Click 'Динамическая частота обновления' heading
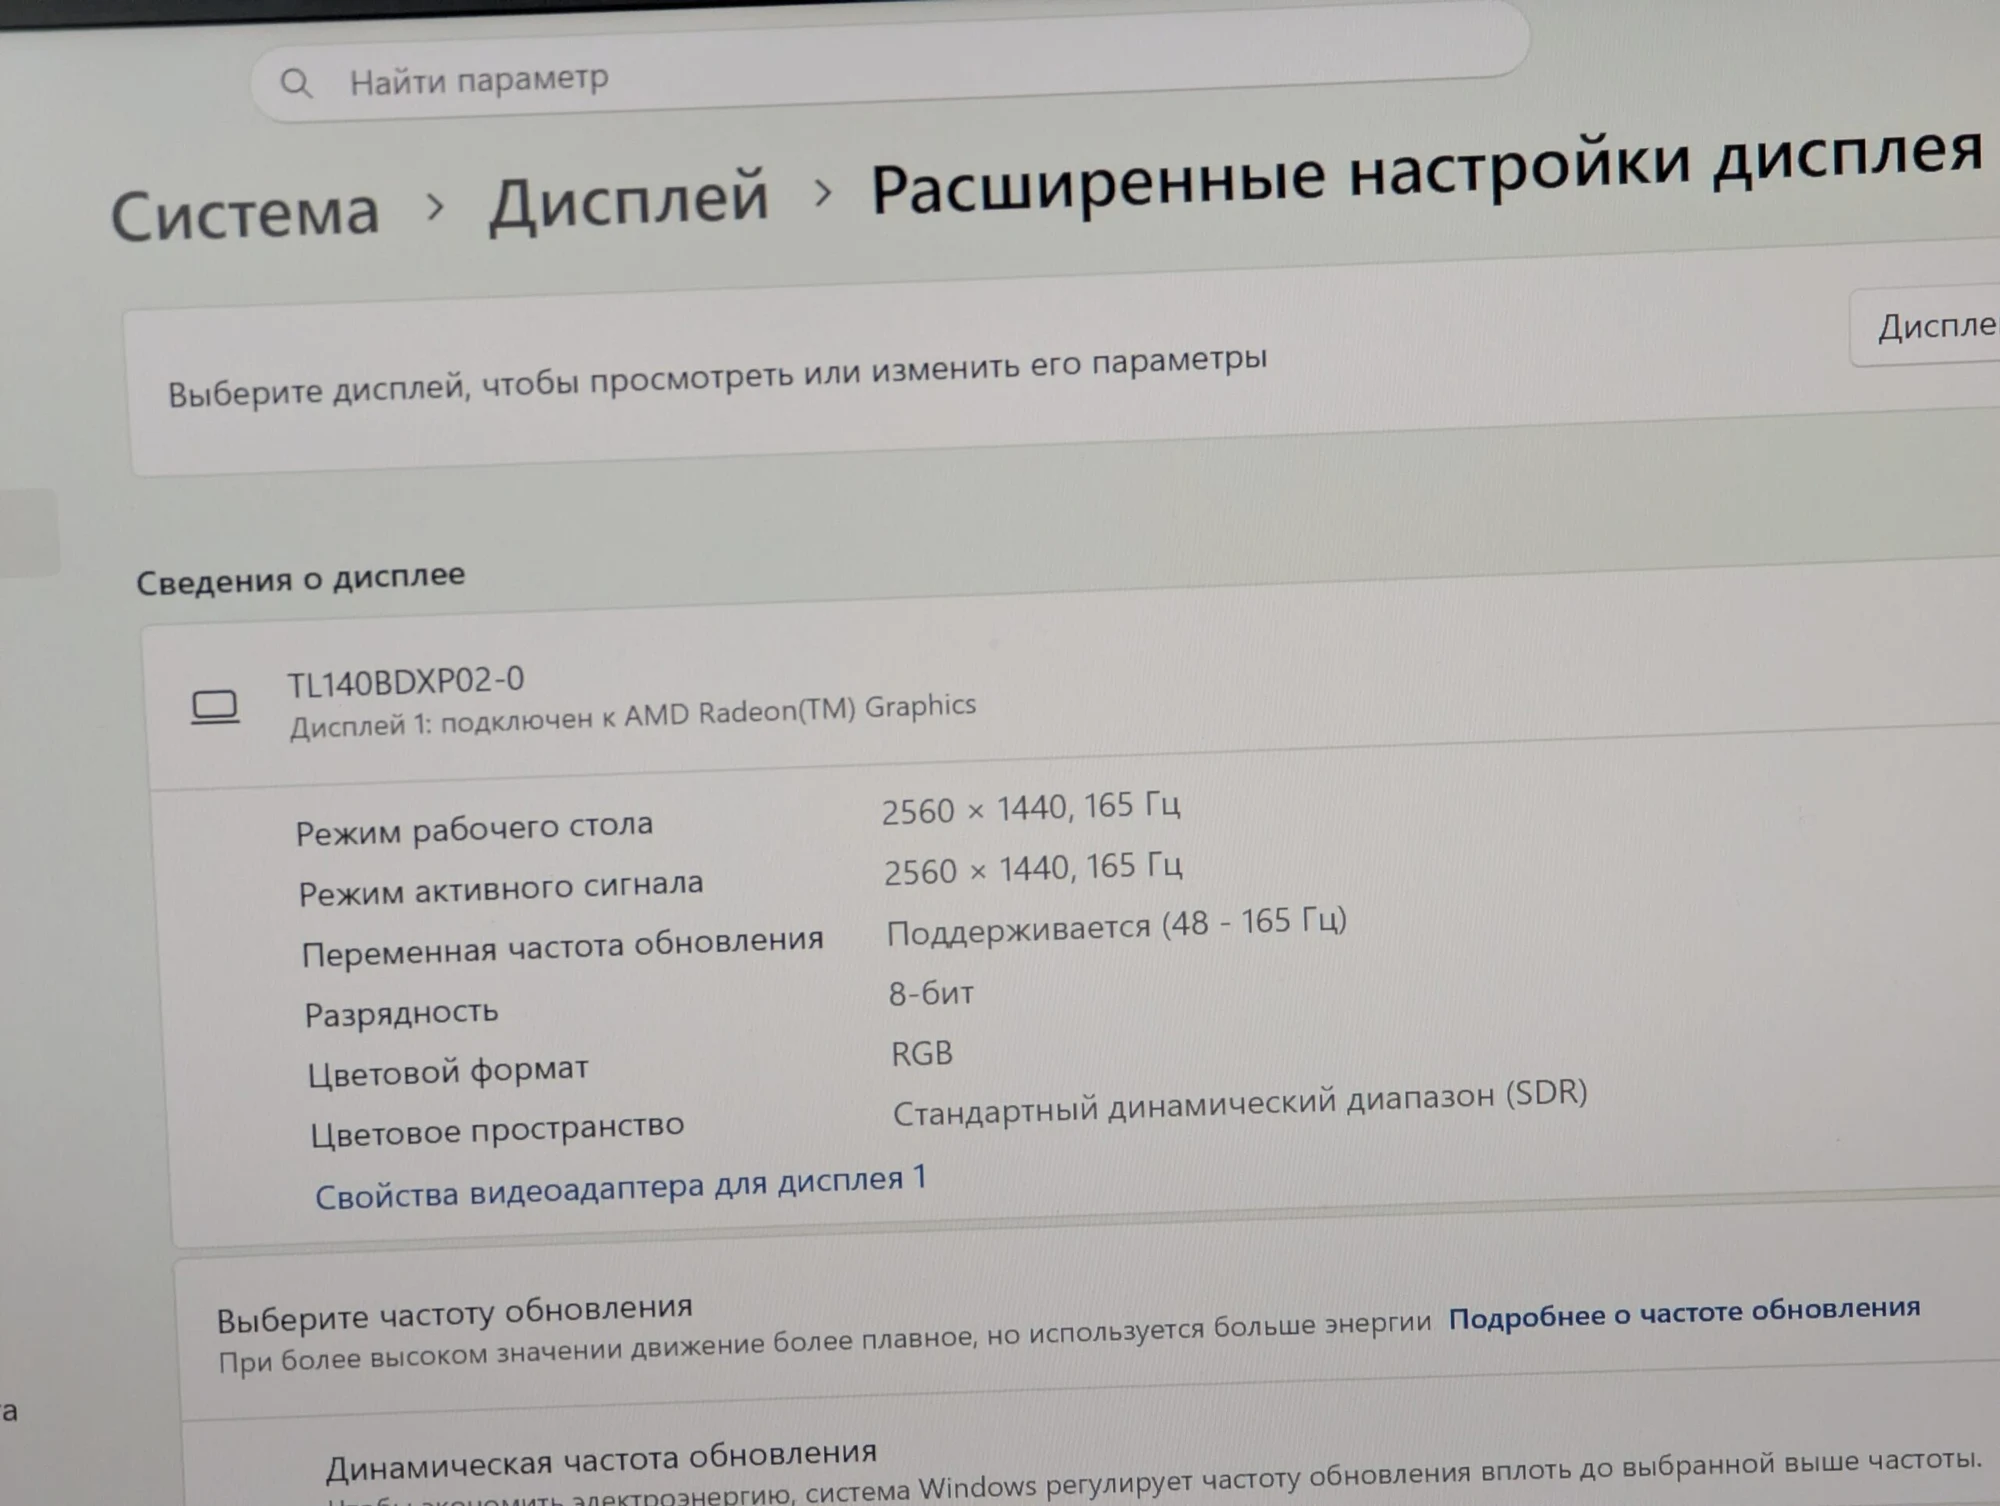Screen dimensions: 2000x1506 coord(601,1459)
